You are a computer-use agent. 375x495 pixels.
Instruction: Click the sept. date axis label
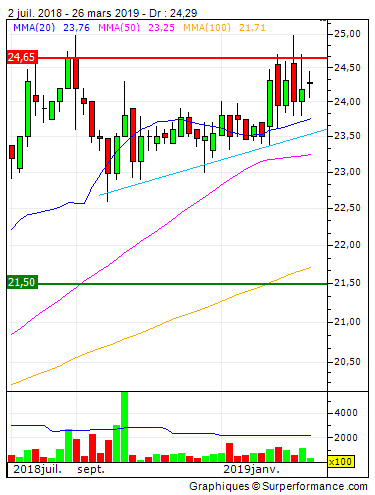(x=91, y=469)
